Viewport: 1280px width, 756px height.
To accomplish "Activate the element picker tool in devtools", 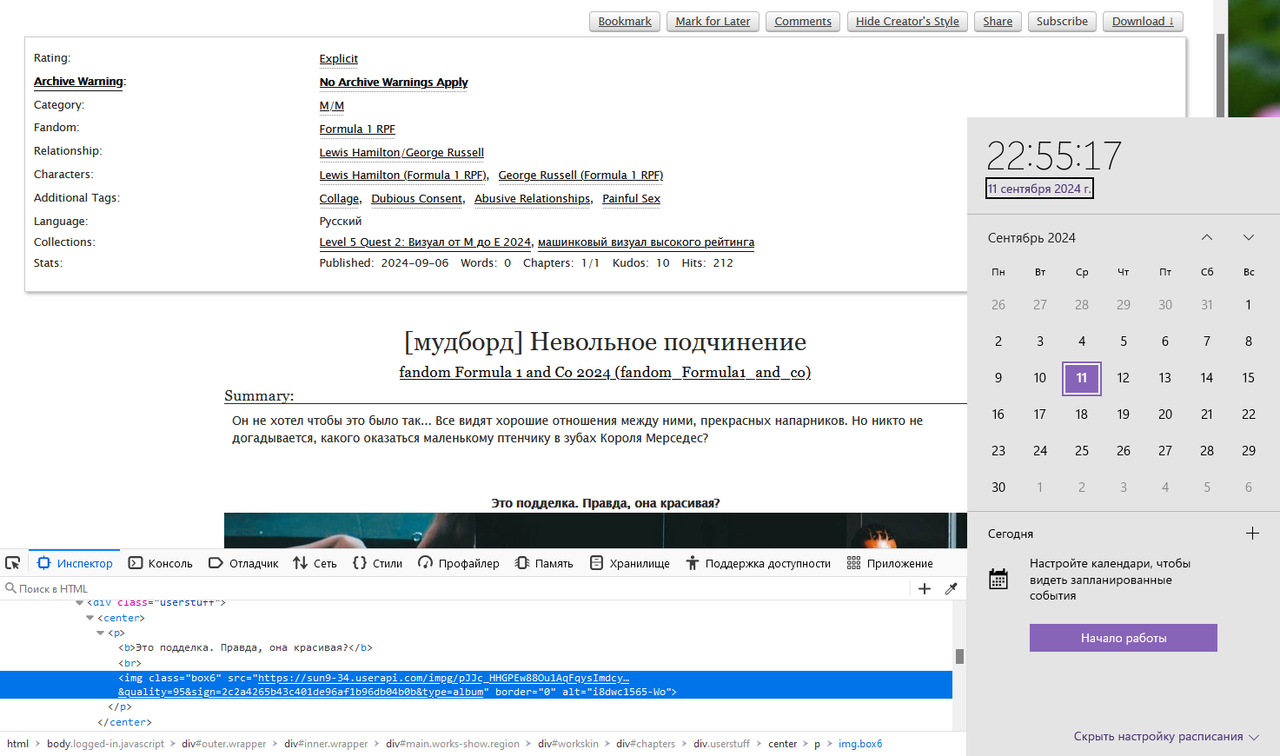I will [x=13, y=563].
